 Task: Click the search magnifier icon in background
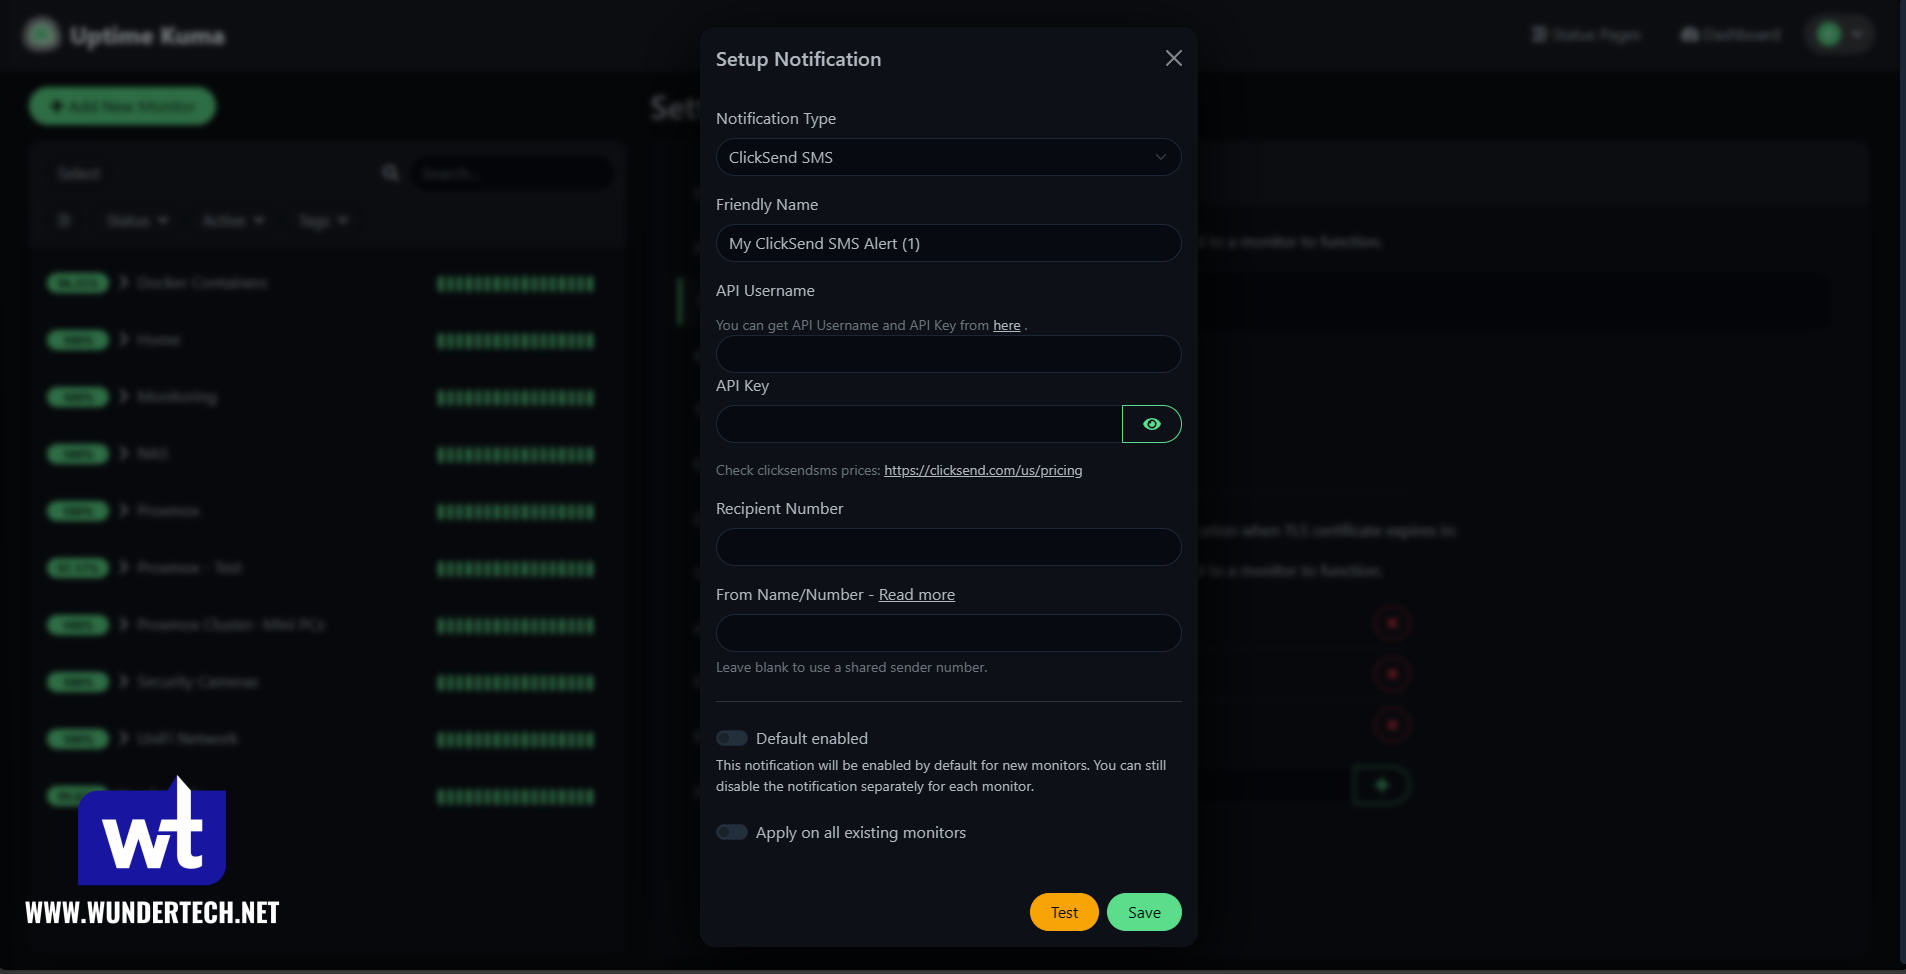click(x=391, y=173)
